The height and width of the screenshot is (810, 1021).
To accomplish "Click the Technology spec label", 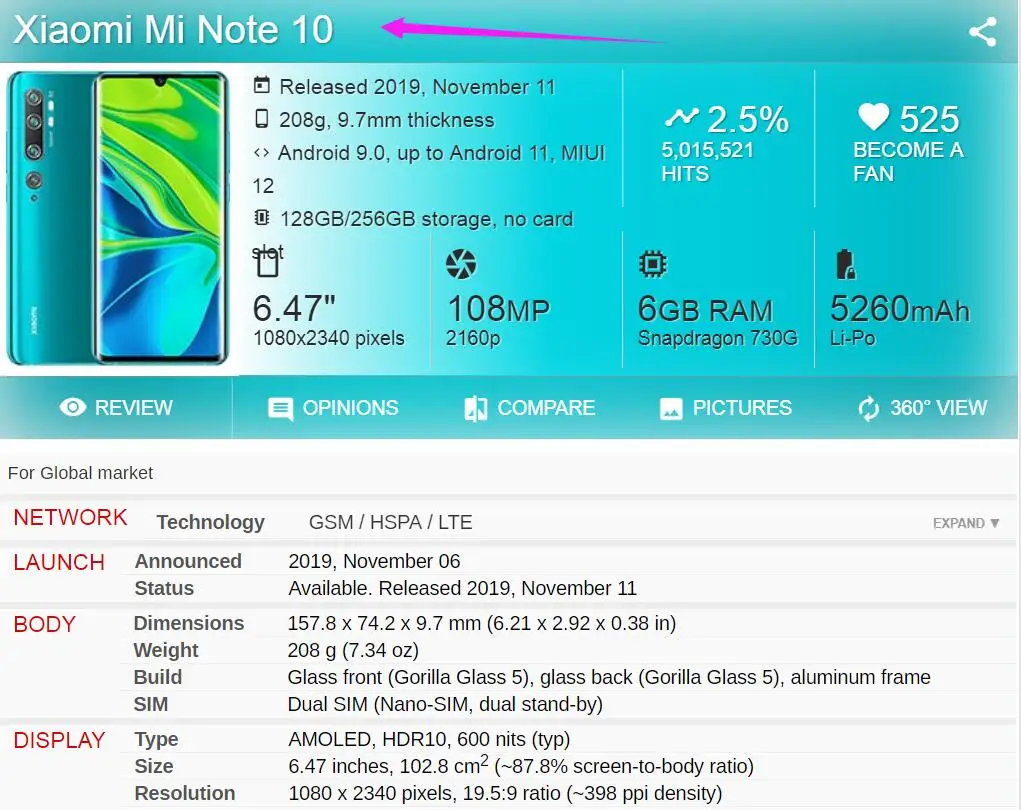I will click(210, 522).
